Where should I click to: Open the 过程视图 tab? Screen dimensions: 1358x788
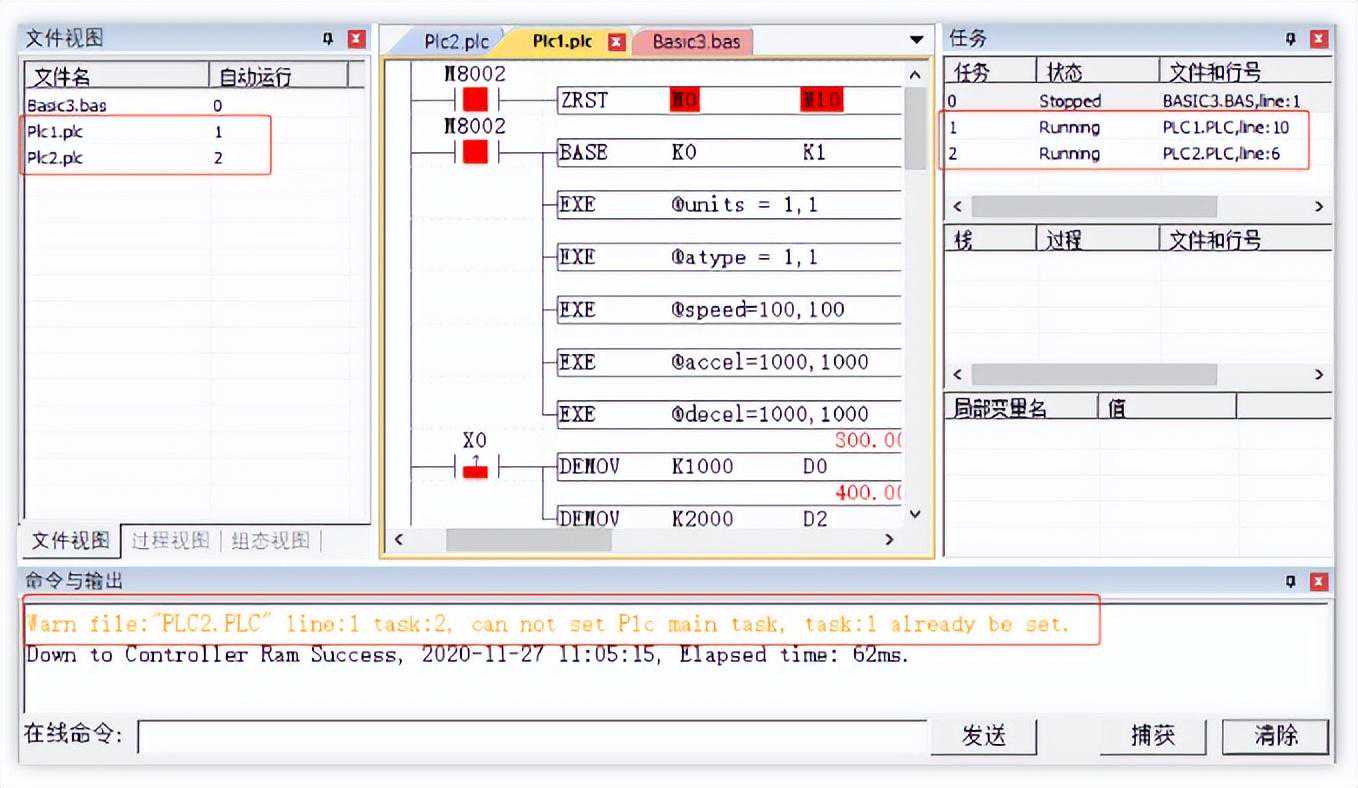[170, 541]
